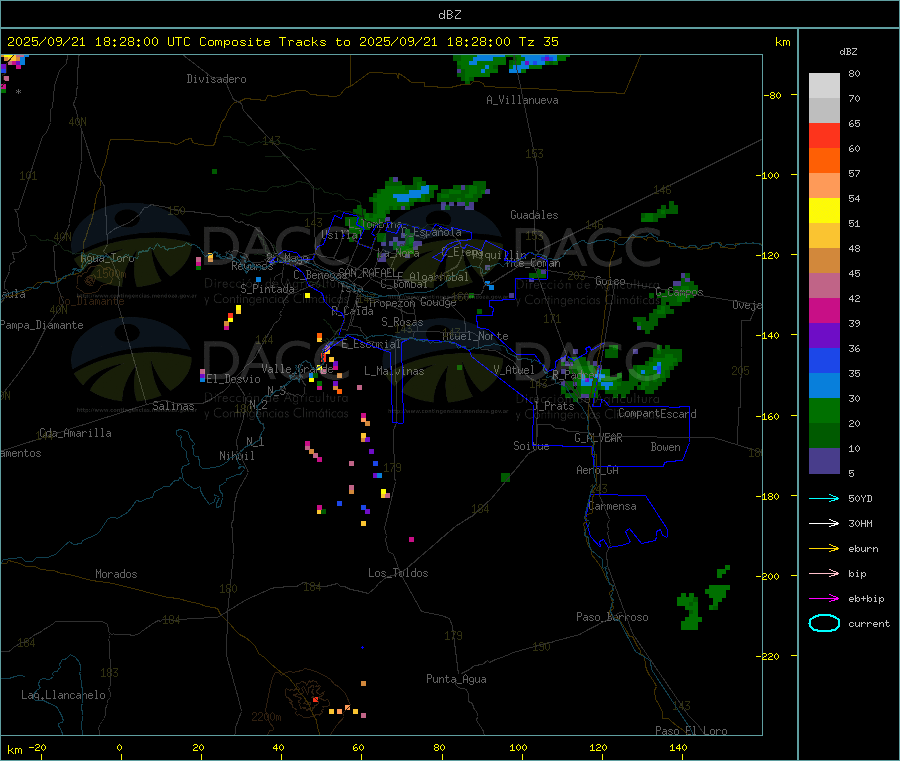Select the 5 dBZ dark violet swatch
This screenshot has height=761, width=900.
(824, 461)
